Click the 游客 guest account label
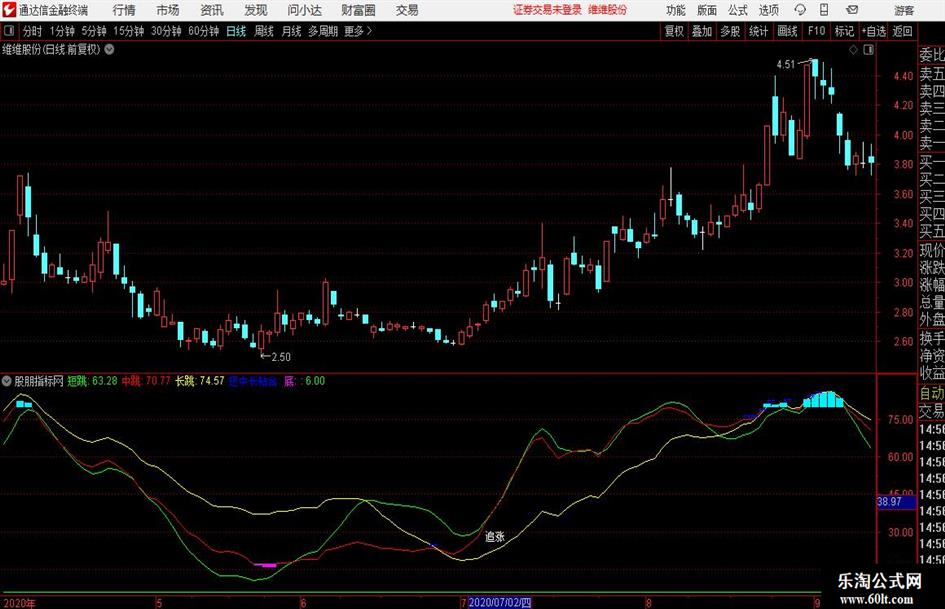This screenshot has height=609, width=945. pos(904,10)
